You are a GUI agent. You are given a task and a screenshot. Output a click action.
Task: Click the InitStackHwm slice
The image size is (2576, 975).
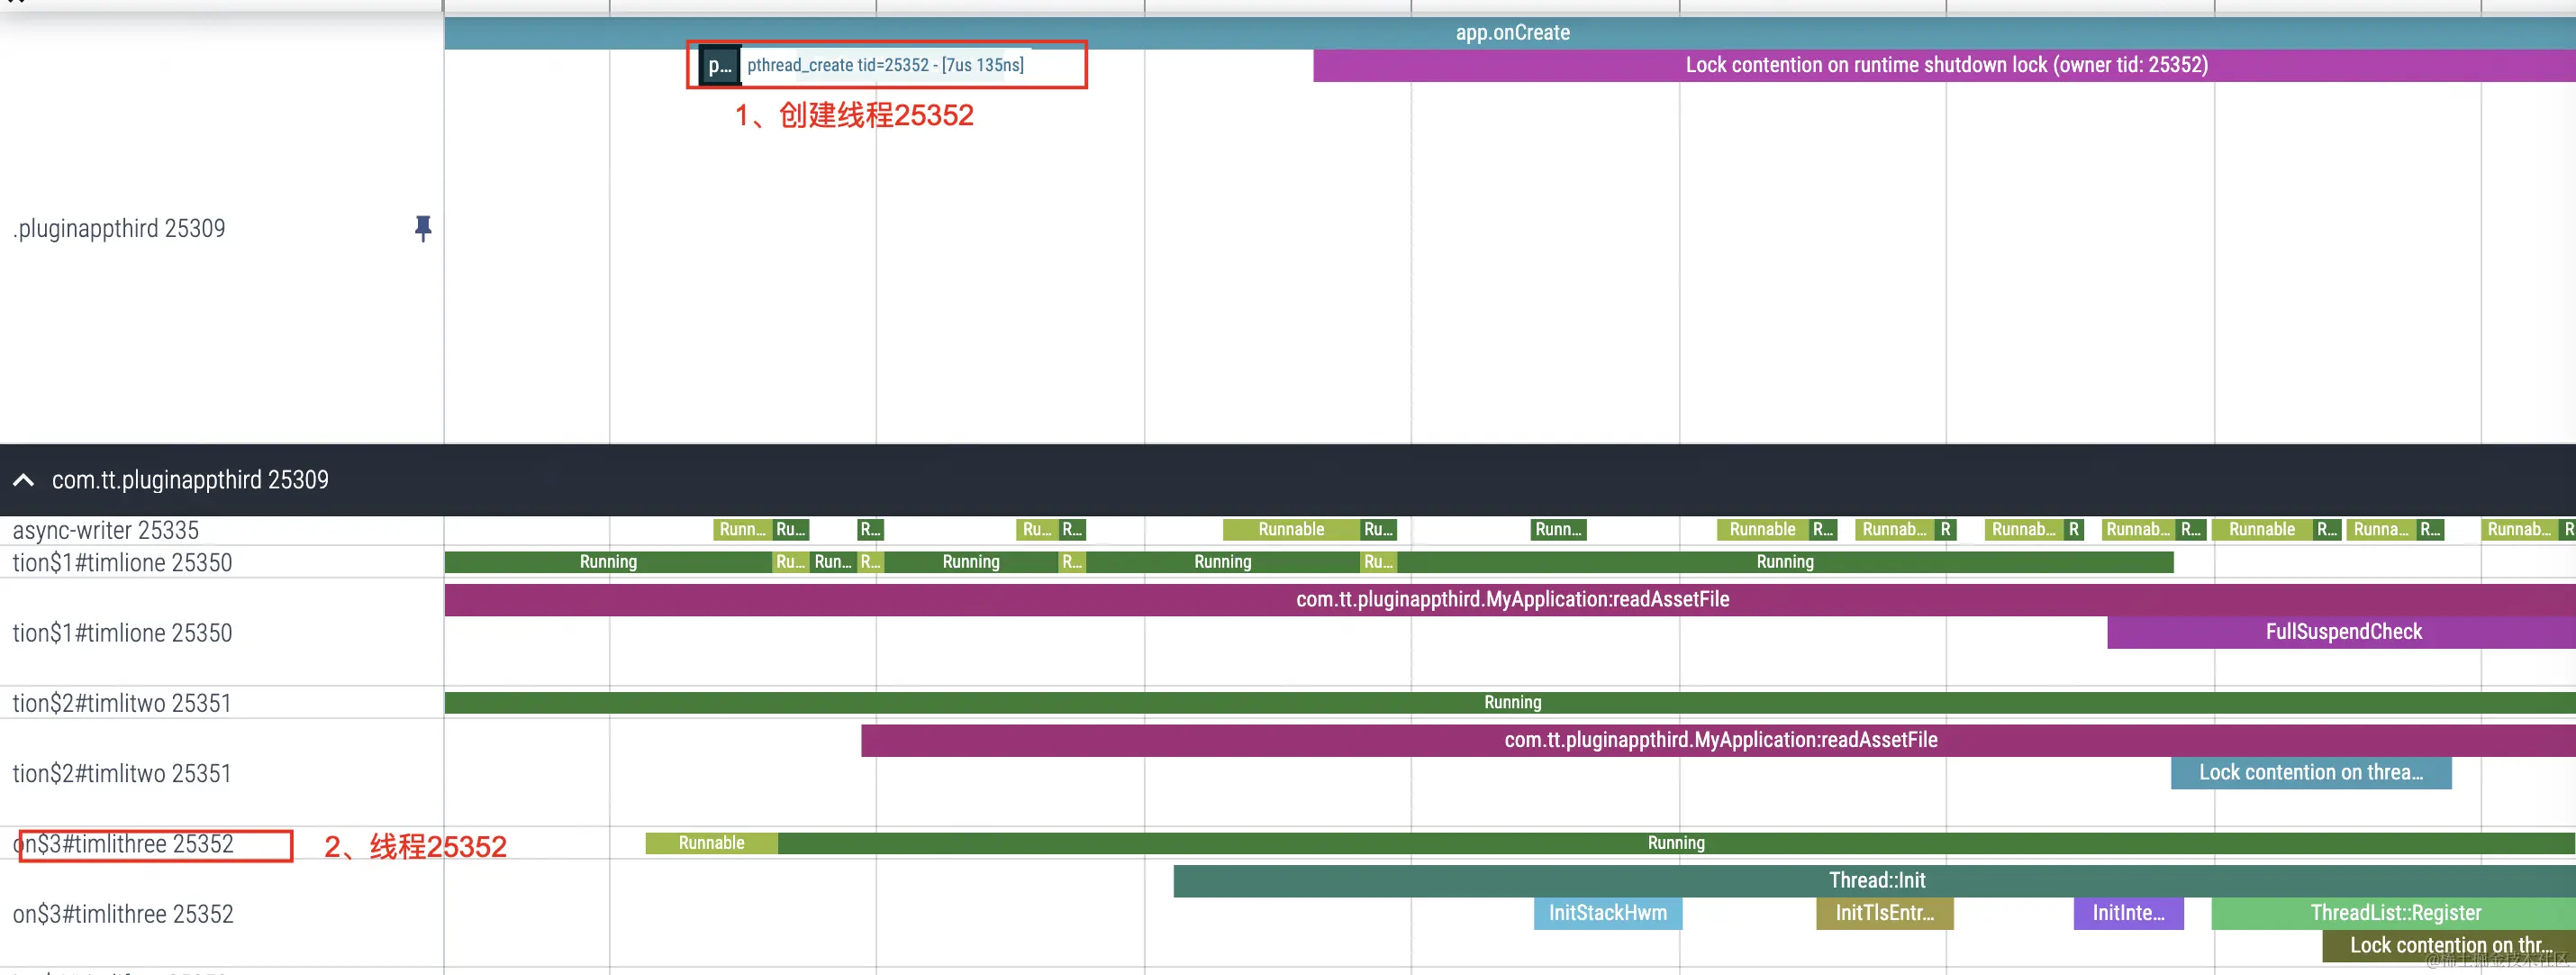click(1607, 913)
